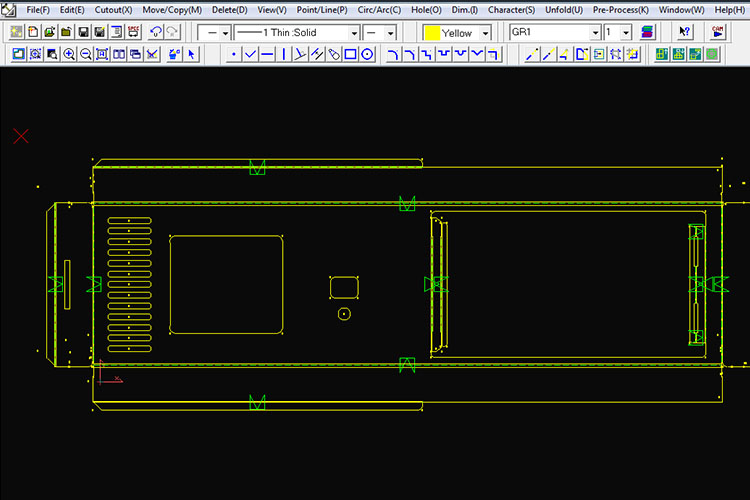Viewport: 750px width, 500px height.
Task: Click the tile windows side-by-side icon
Action: click(x=119, y=54)
